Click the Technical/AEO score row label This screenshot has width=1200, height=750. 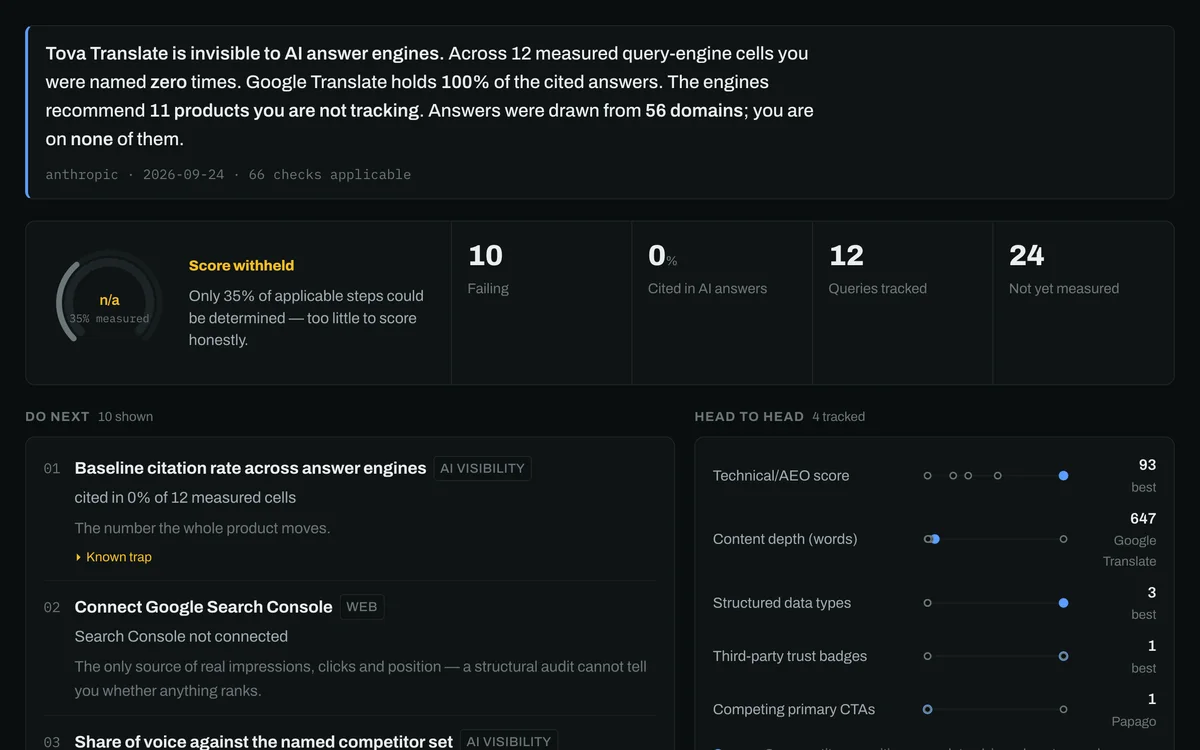pyautogui.click(x=781, y=476)
